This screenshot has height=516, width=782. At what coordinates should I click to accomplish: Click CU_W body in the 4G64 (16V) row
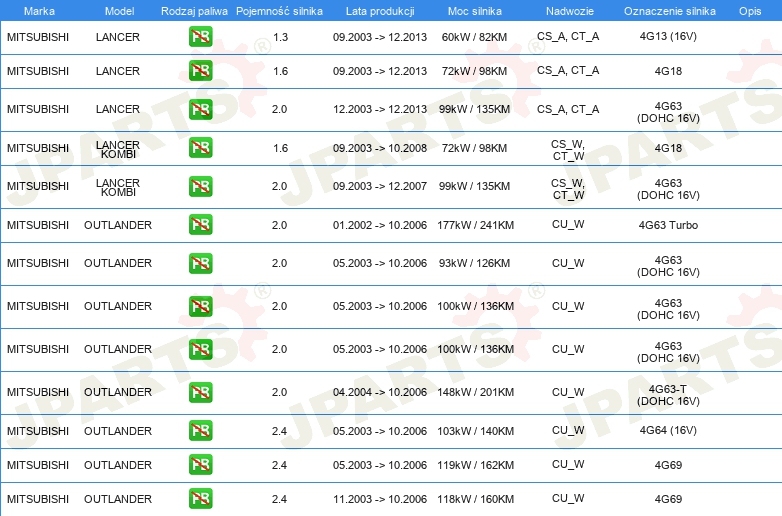pyautogui.click(x=568, y=430)
